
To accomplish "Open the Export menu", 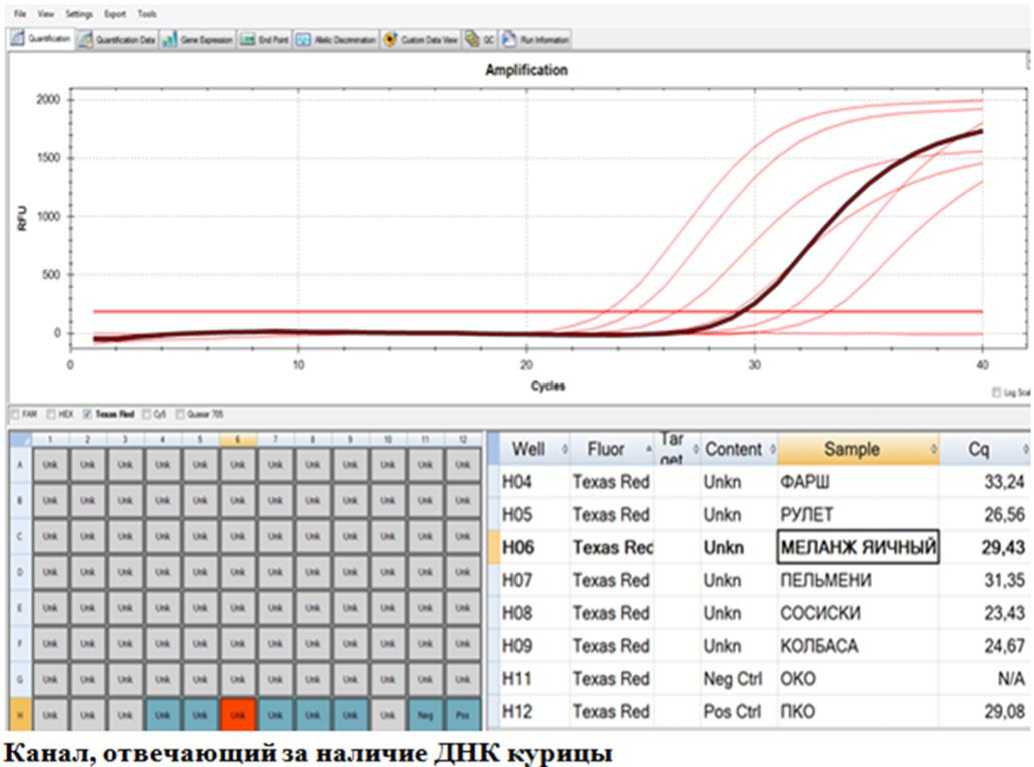I will 115,15.
